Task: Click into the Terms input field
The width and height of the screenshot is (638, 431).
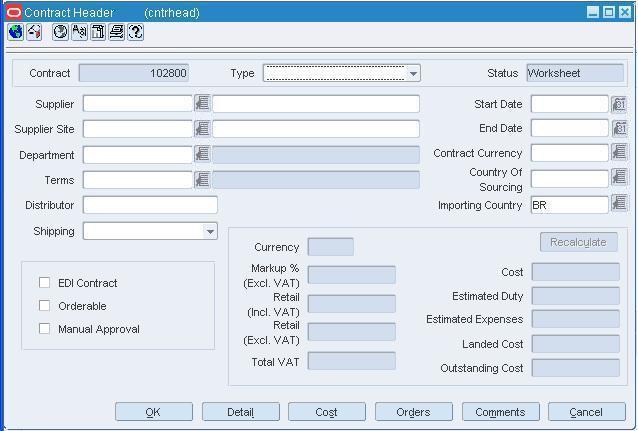Action: 138,179
